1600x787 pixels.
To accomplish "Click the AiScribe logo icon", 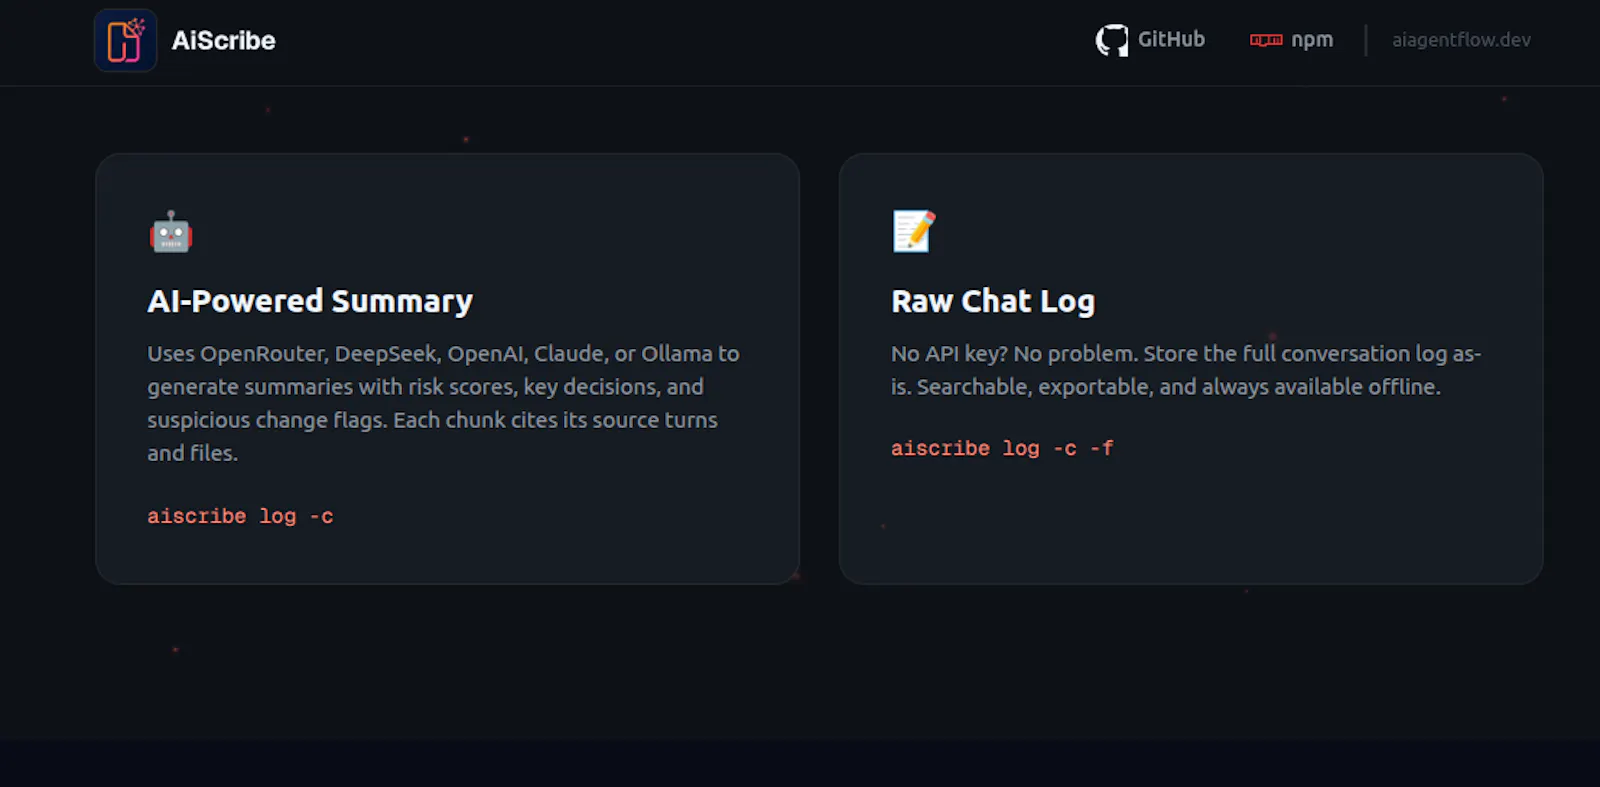I will coord(125,40).
